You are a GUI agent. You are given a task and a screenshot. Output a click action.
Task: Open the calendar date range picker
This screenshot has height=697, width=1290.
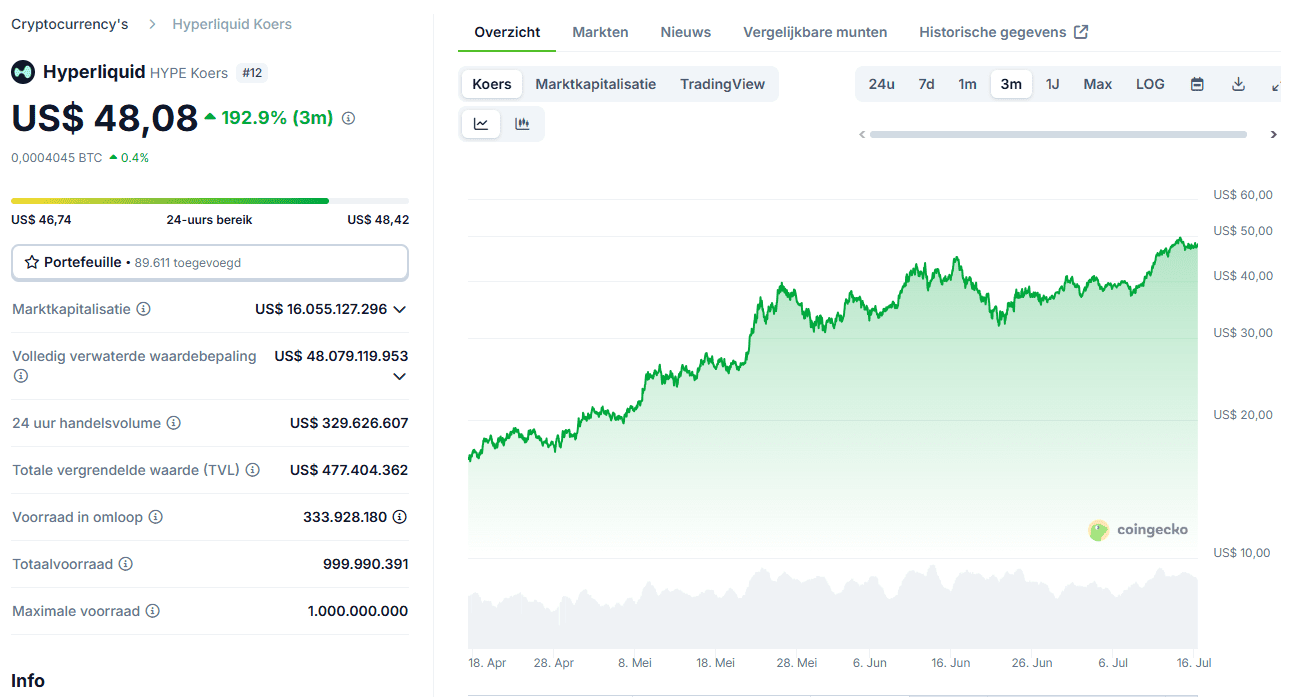click(x=1197, y=84)
